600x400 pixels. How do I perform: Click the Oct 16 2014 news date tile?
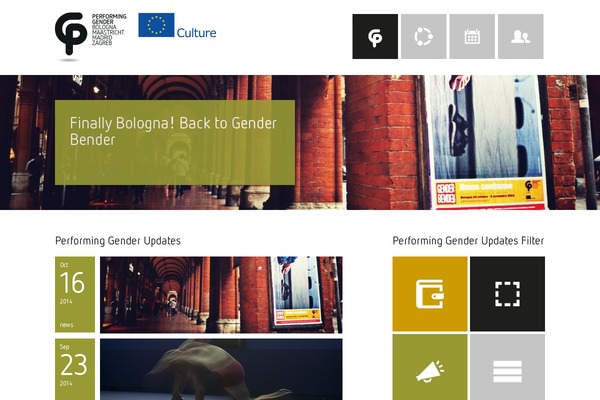tap(75, 294)
